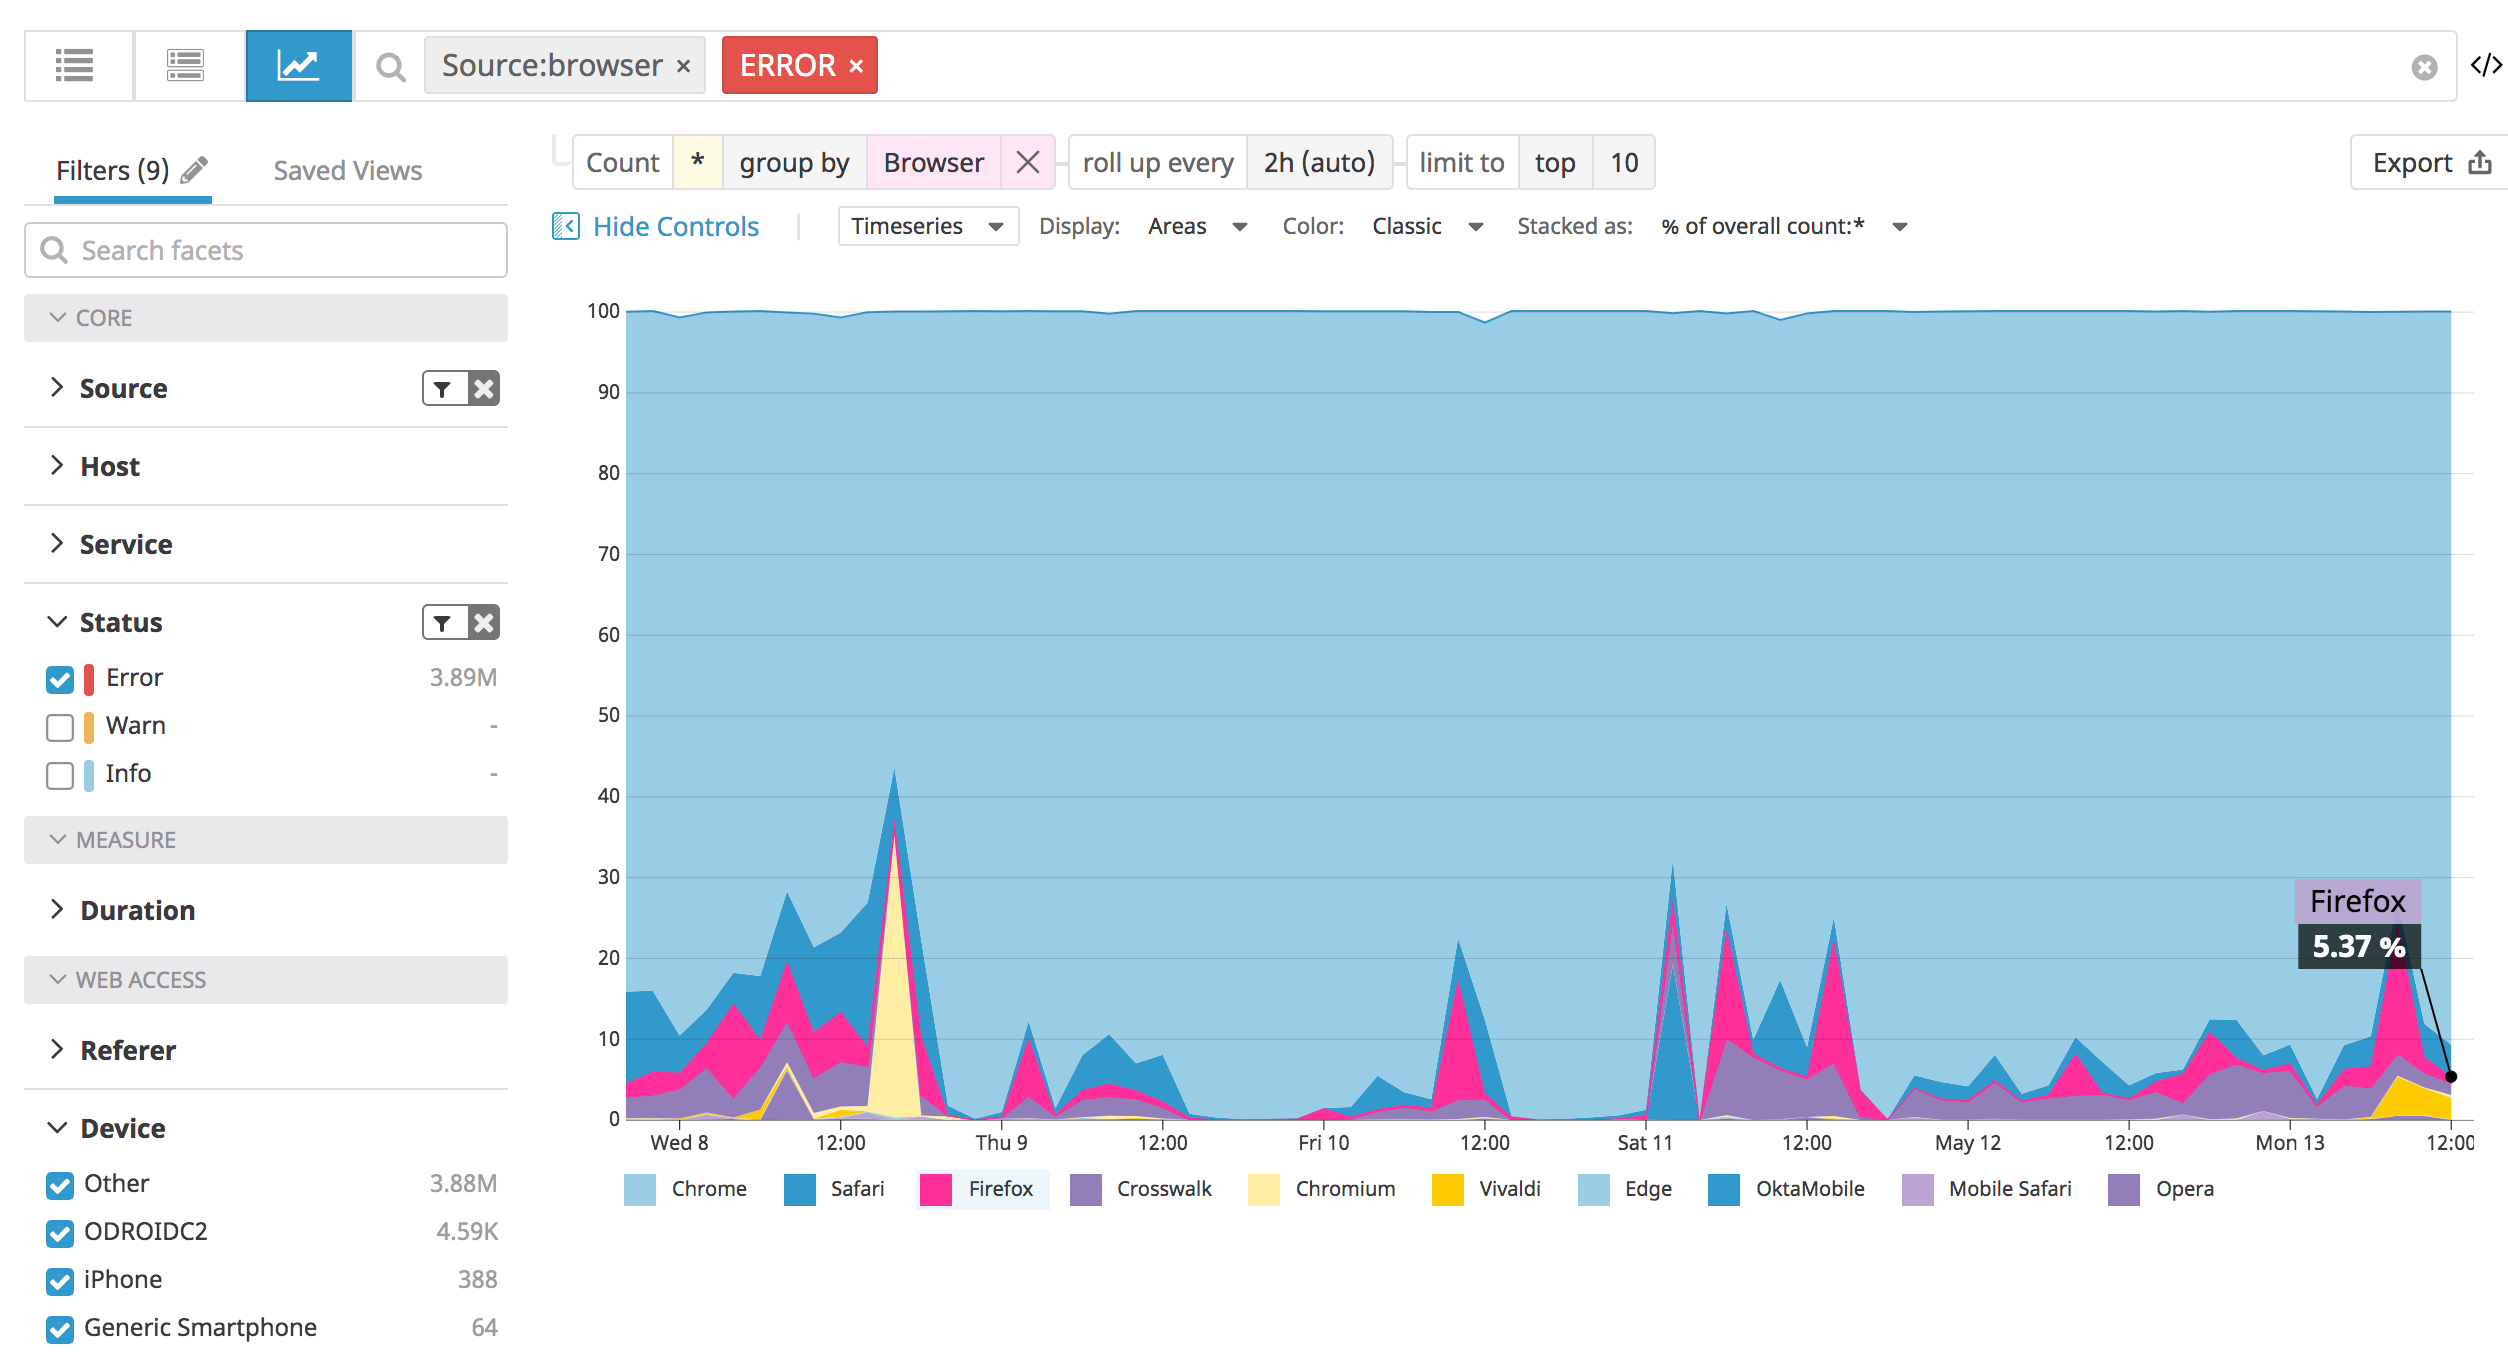This screenshot has height=1364, width=2508.
Task: Open the Display Areas dropdown
Action: pos(1197,226)
